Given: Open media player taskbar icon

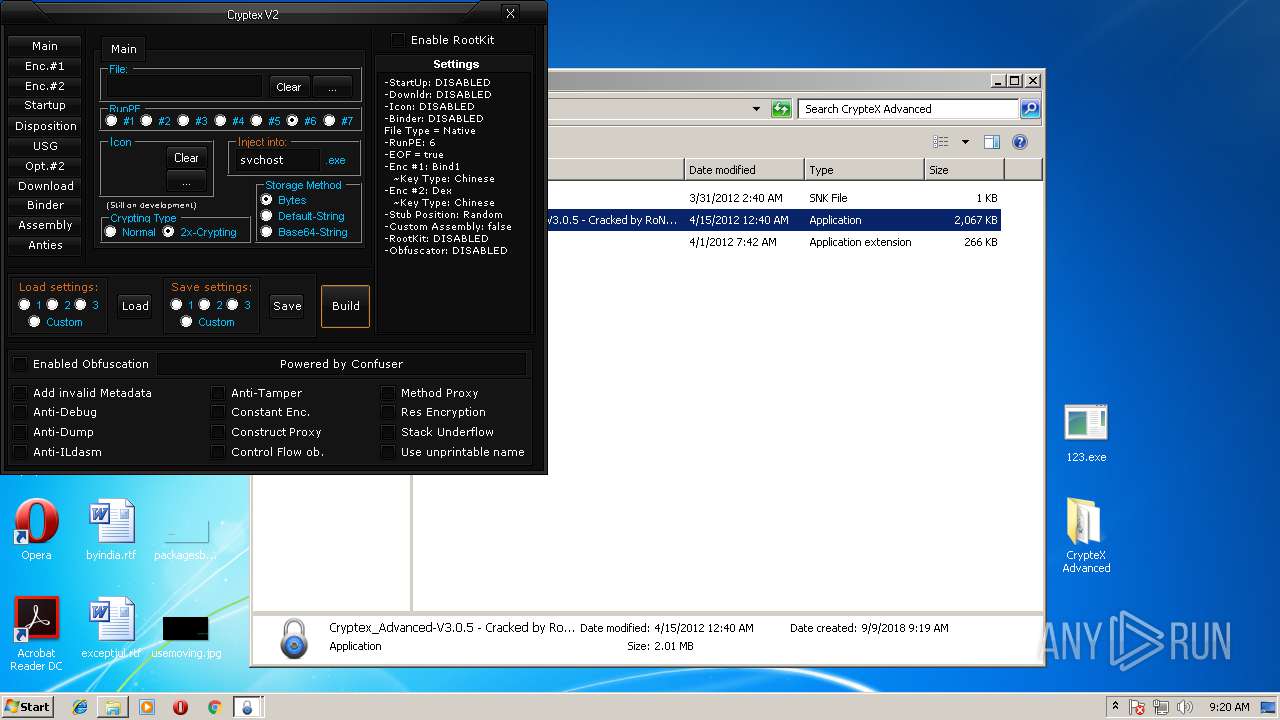Looking at the screenshot, I should pyautogui.click(x=147, y=707).
